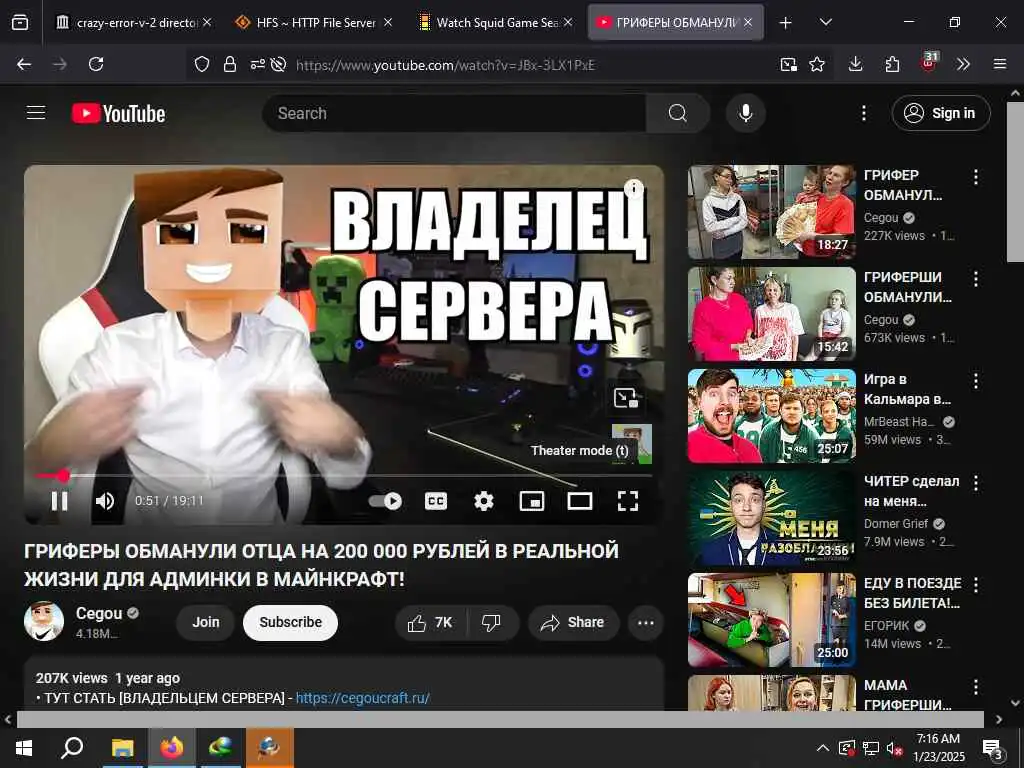Viewport: 1024px width, 768px height.
Task: Open ГРИФЕР ОБМАНУЛ video thumbnail 18:27
Action: [x=771, y=212]
